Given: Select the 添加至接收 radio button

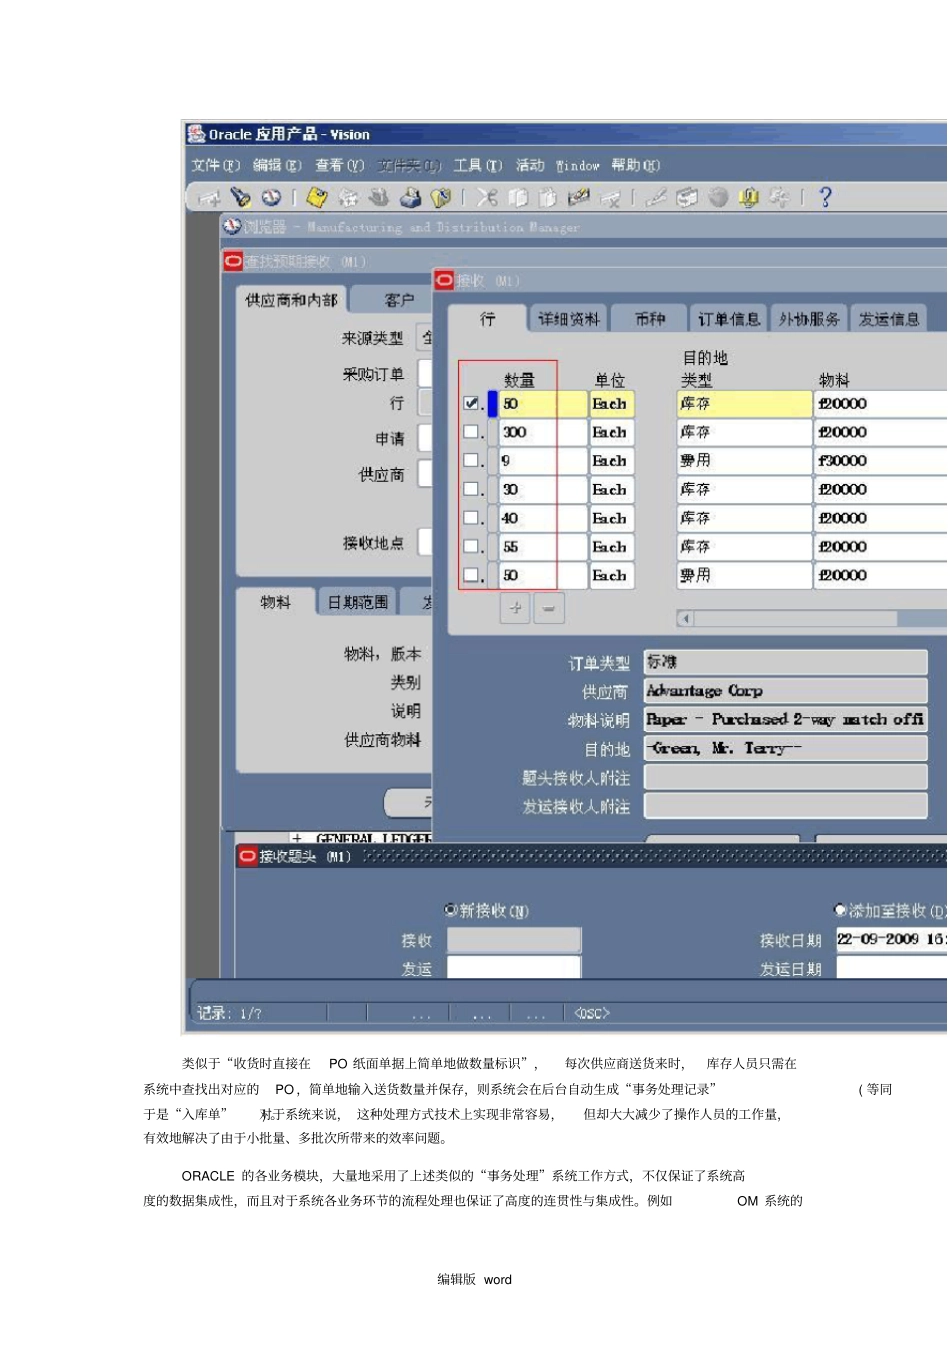Looking at the screenshot, I should coord(840,910).
